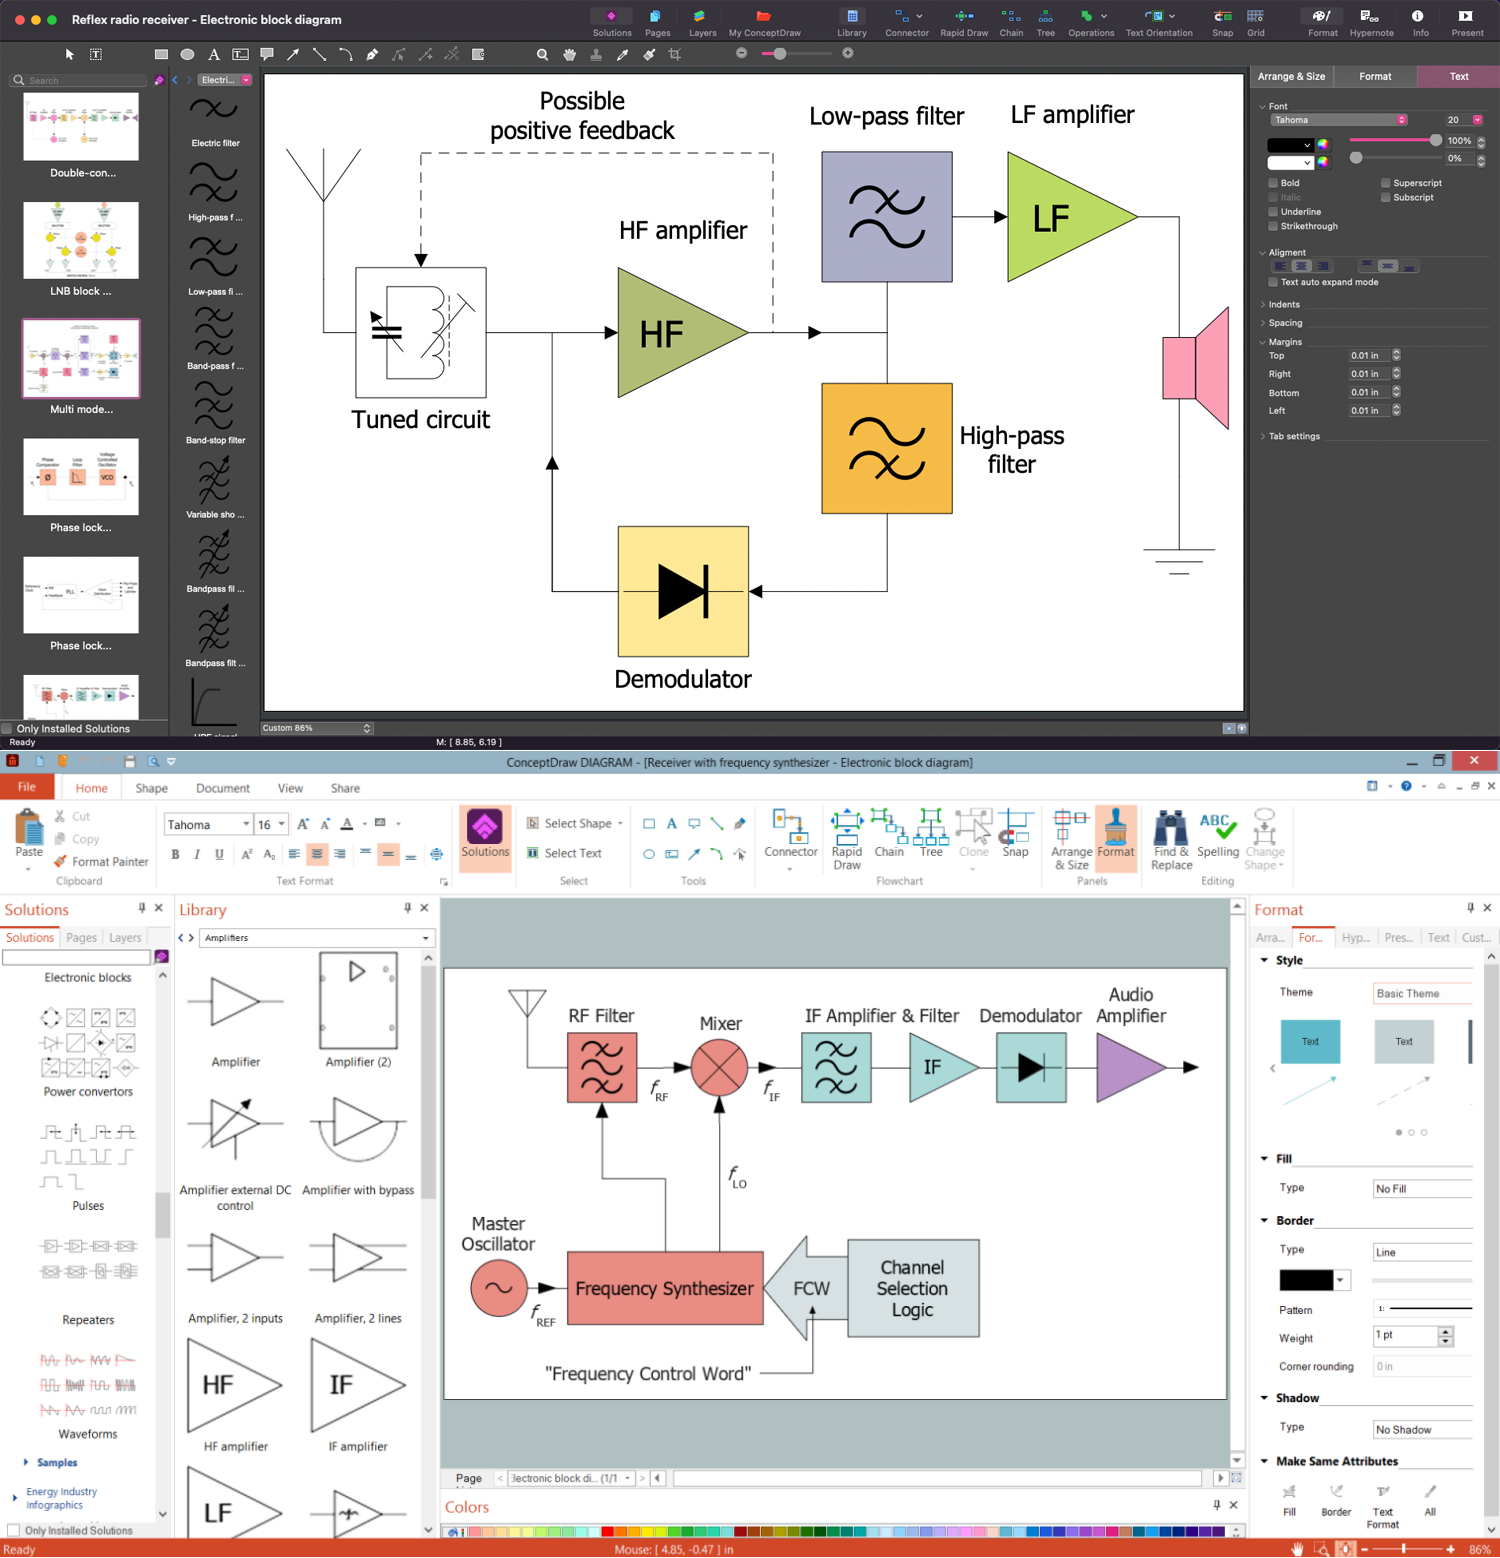Click the Tree icon in Flowchart group

tap(931, 832)
